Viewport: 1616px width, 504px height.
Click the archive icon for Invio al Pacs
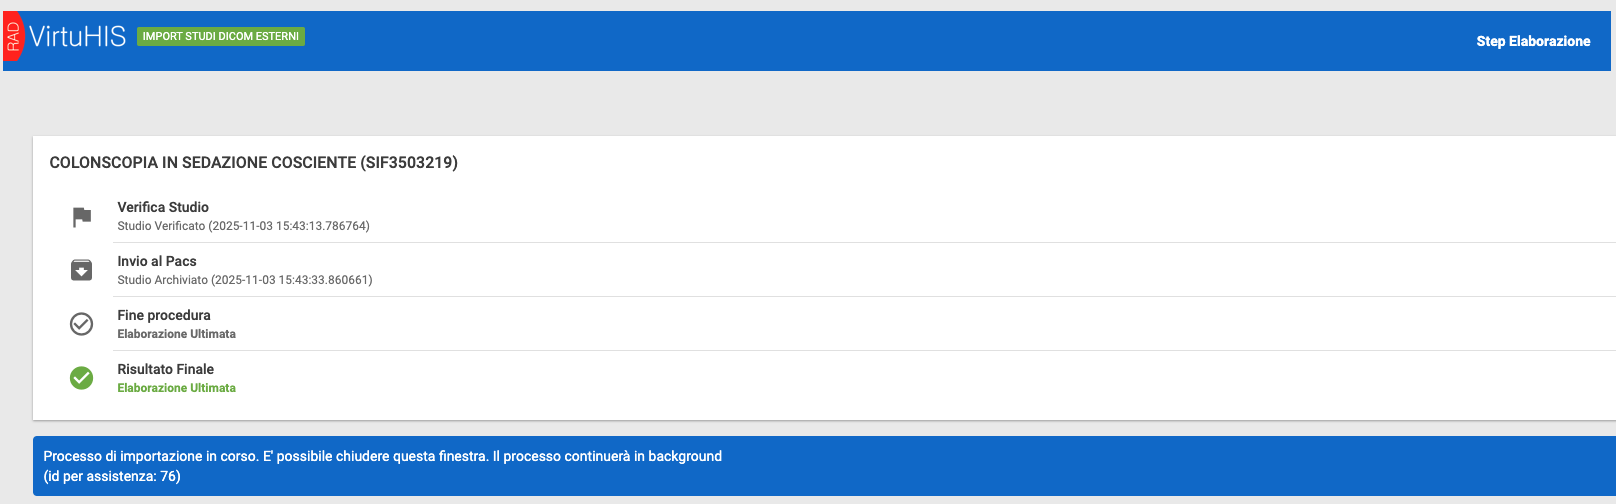(x=82, y=270)
